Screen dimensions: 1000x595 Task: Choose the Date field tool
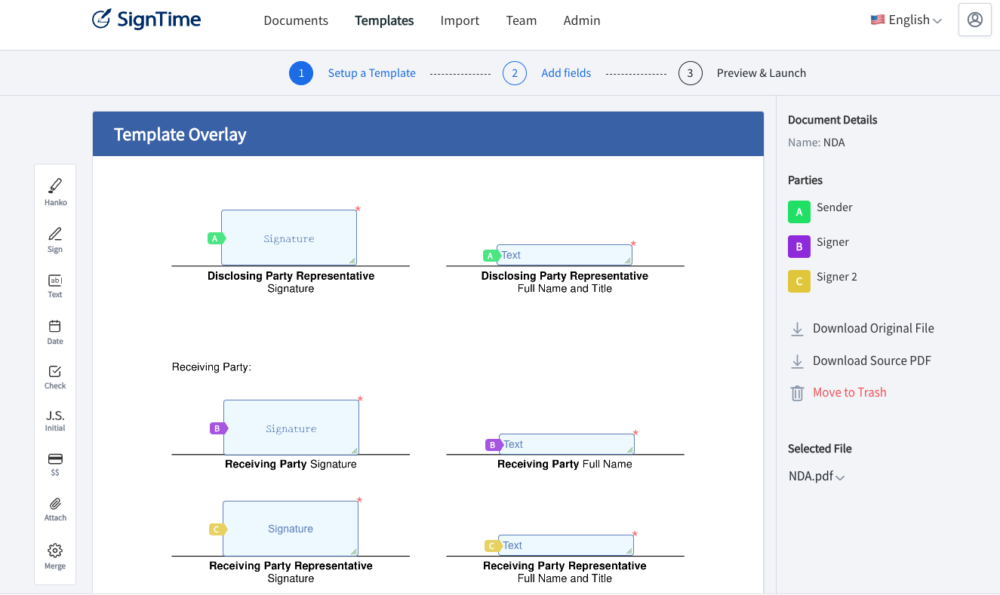pos(55,331)
